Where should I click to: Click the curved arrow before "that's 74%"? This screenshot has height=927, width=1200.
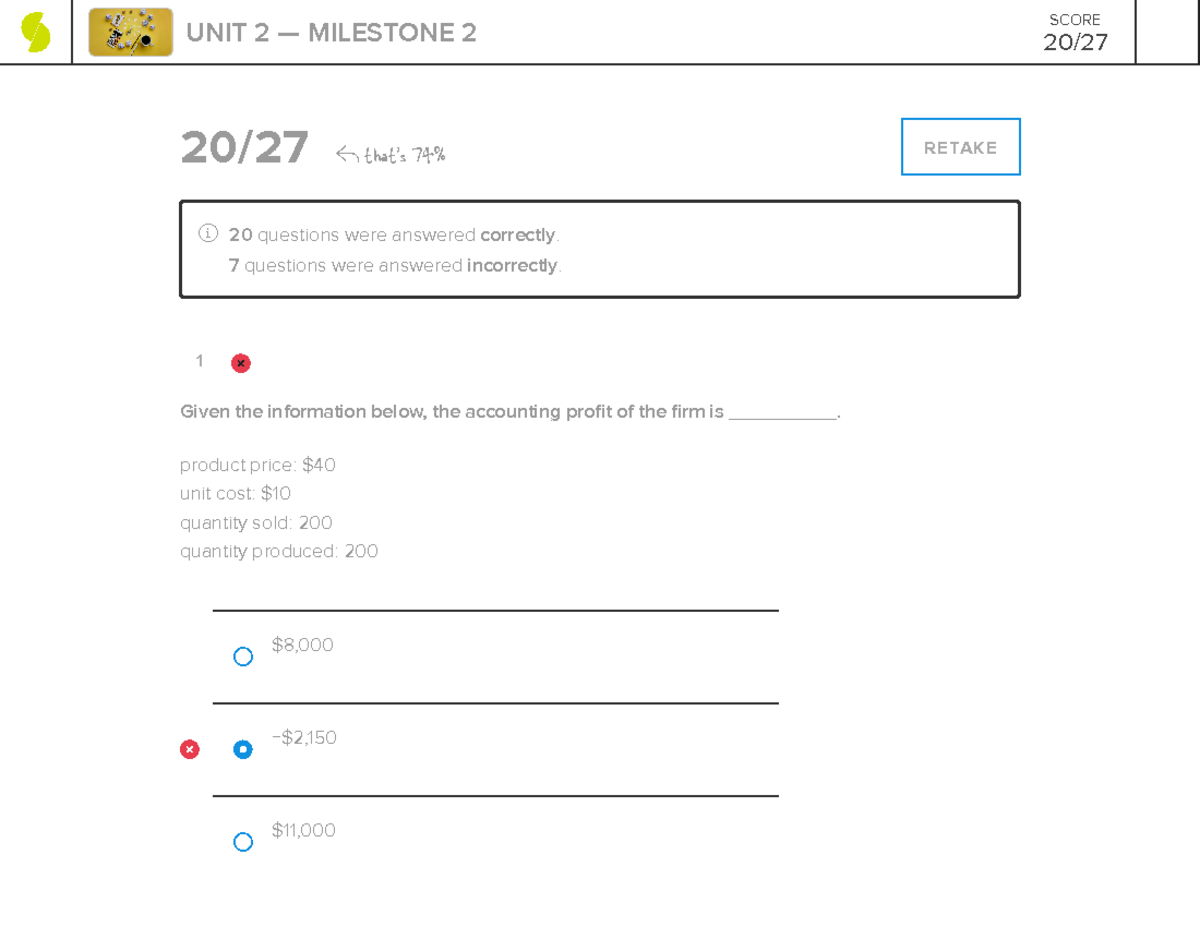point(347,154)
